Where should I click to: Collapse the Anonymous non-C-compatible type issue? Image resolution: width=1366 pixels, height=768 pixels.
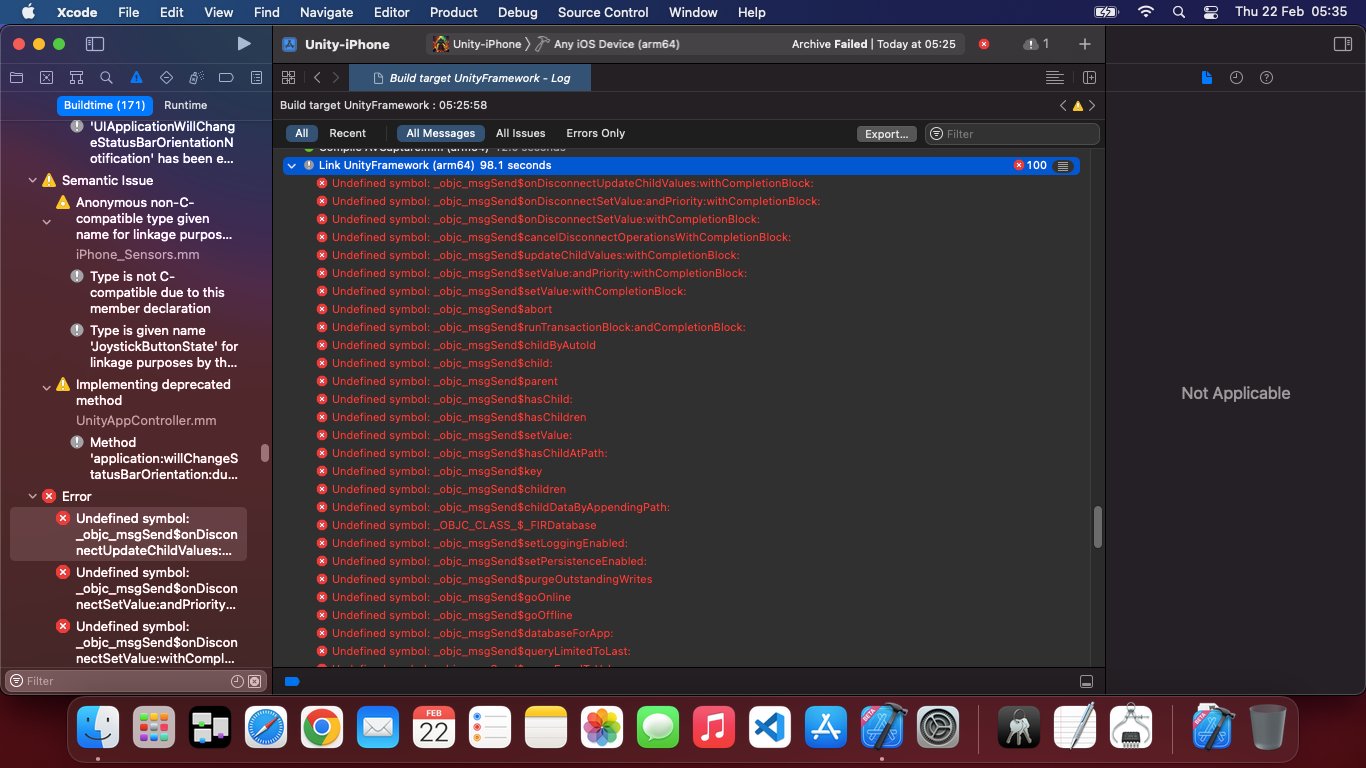coord(46,220)
